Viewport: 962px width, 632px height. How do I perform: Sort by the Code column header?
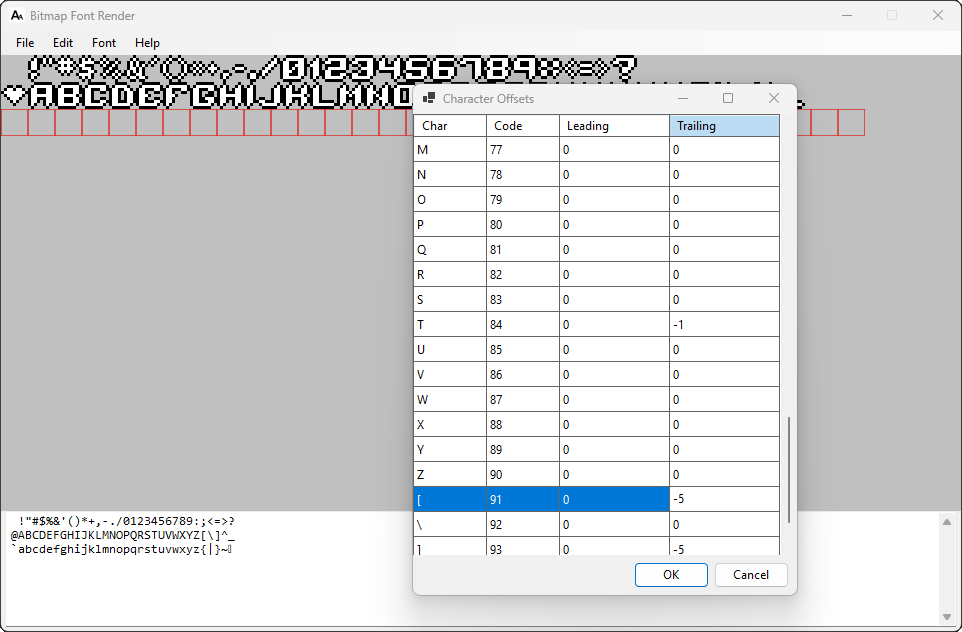[x=523, y=126]
